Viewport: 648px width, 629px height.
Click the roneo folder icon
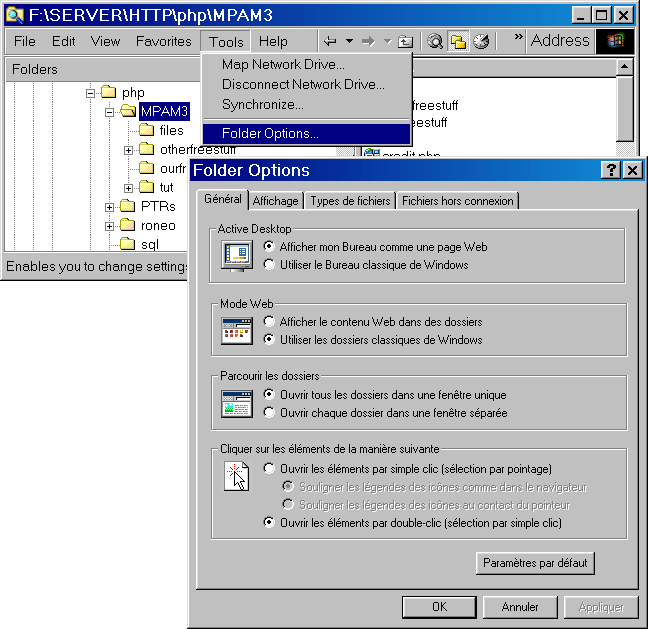tap(127, 225)
